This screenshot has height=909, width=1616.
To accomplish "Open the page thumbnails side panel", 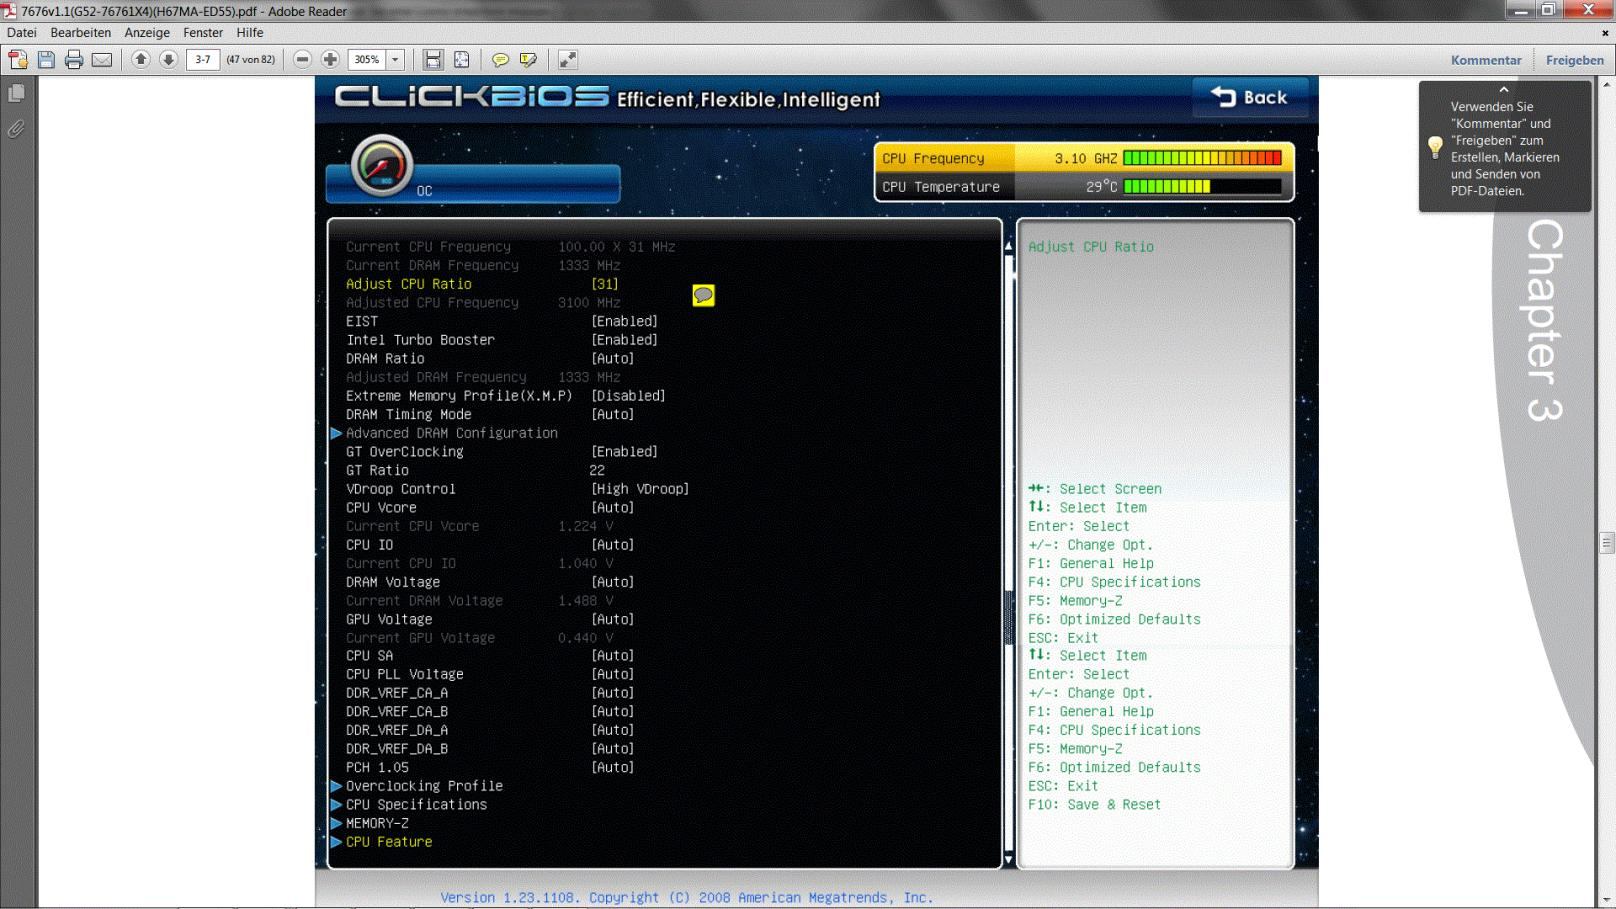I will (17, 93).
